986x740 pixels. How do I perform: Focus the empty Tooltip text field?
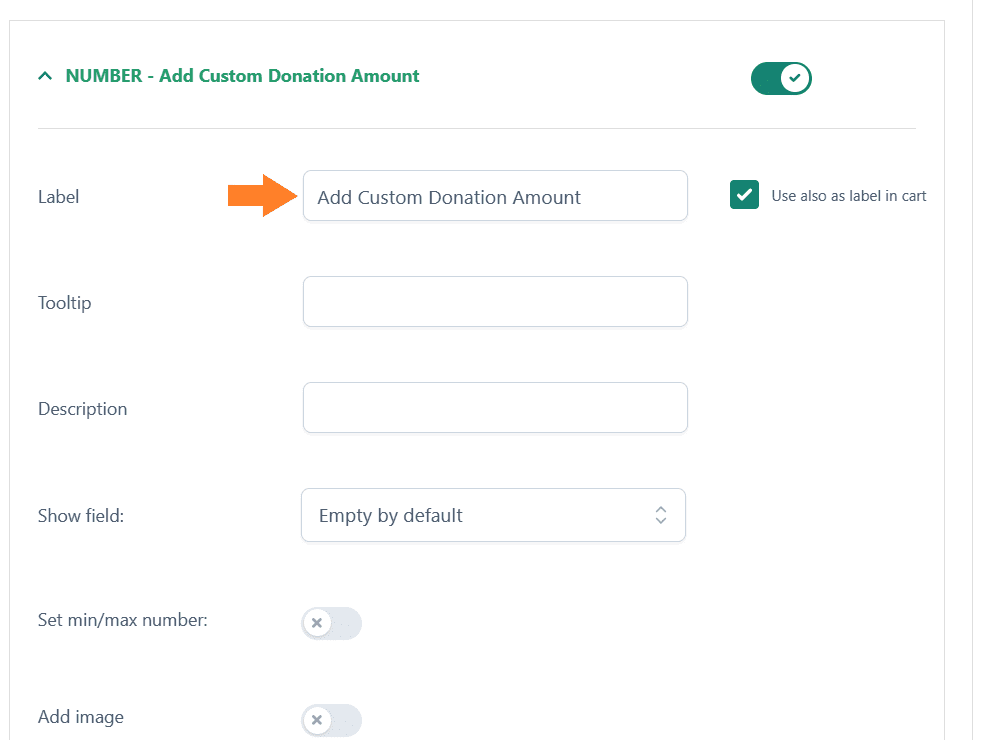click(x=495, y=302)
